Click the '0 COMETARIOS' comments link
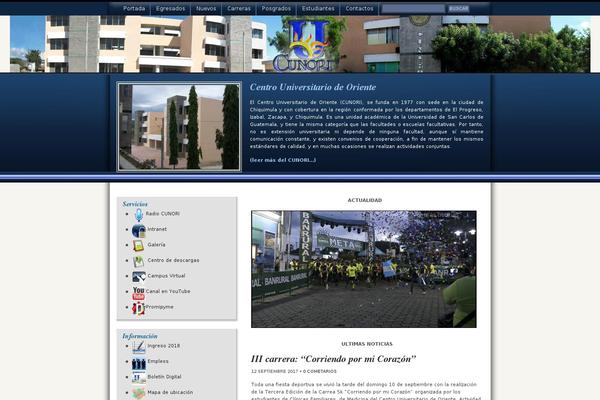 [x=320, y=371]
